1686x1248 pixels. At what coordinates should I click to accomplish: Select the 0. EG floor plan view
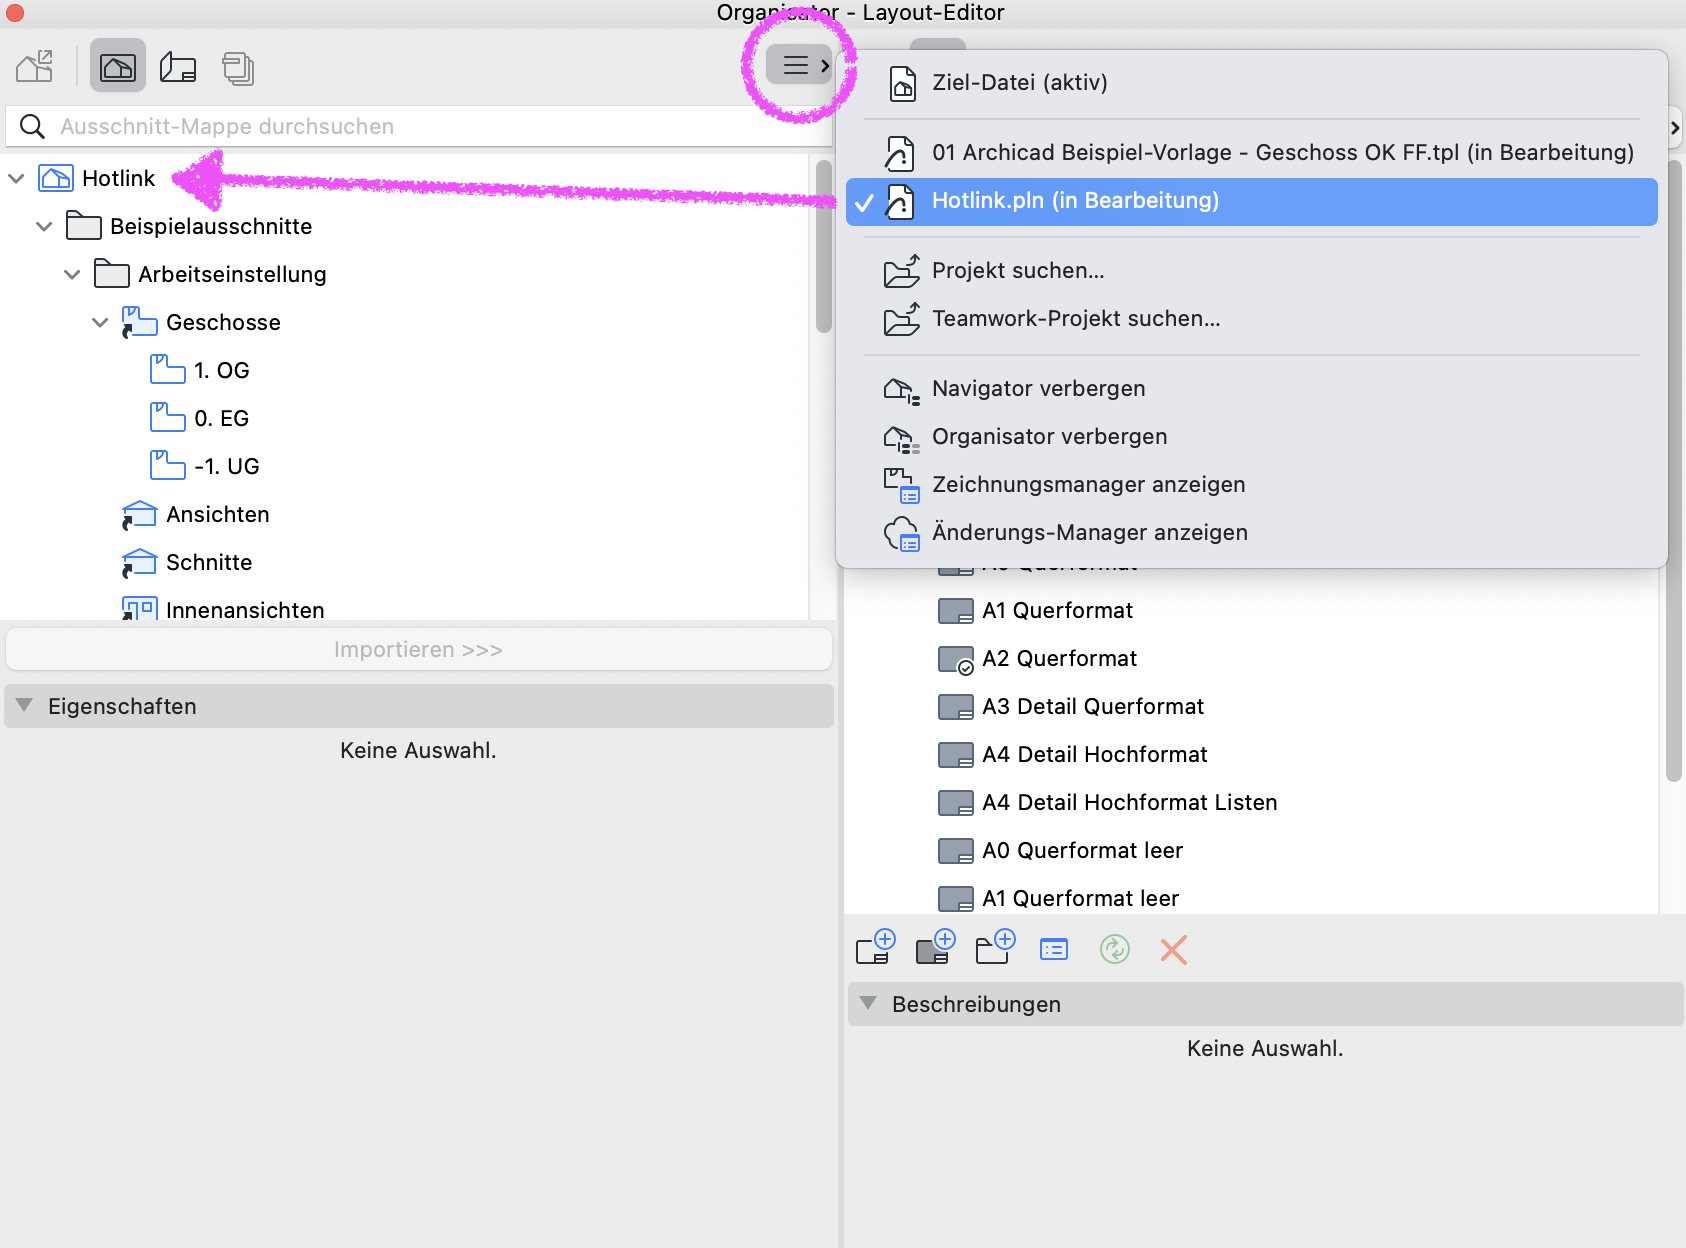coord(199,418)
